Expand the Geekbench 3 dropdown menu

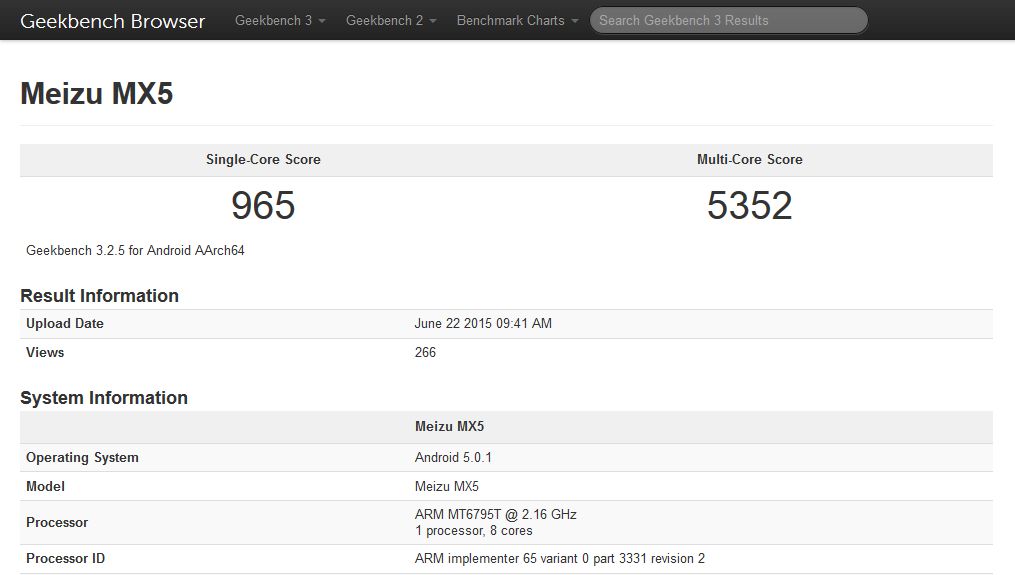tap(280, 21)
